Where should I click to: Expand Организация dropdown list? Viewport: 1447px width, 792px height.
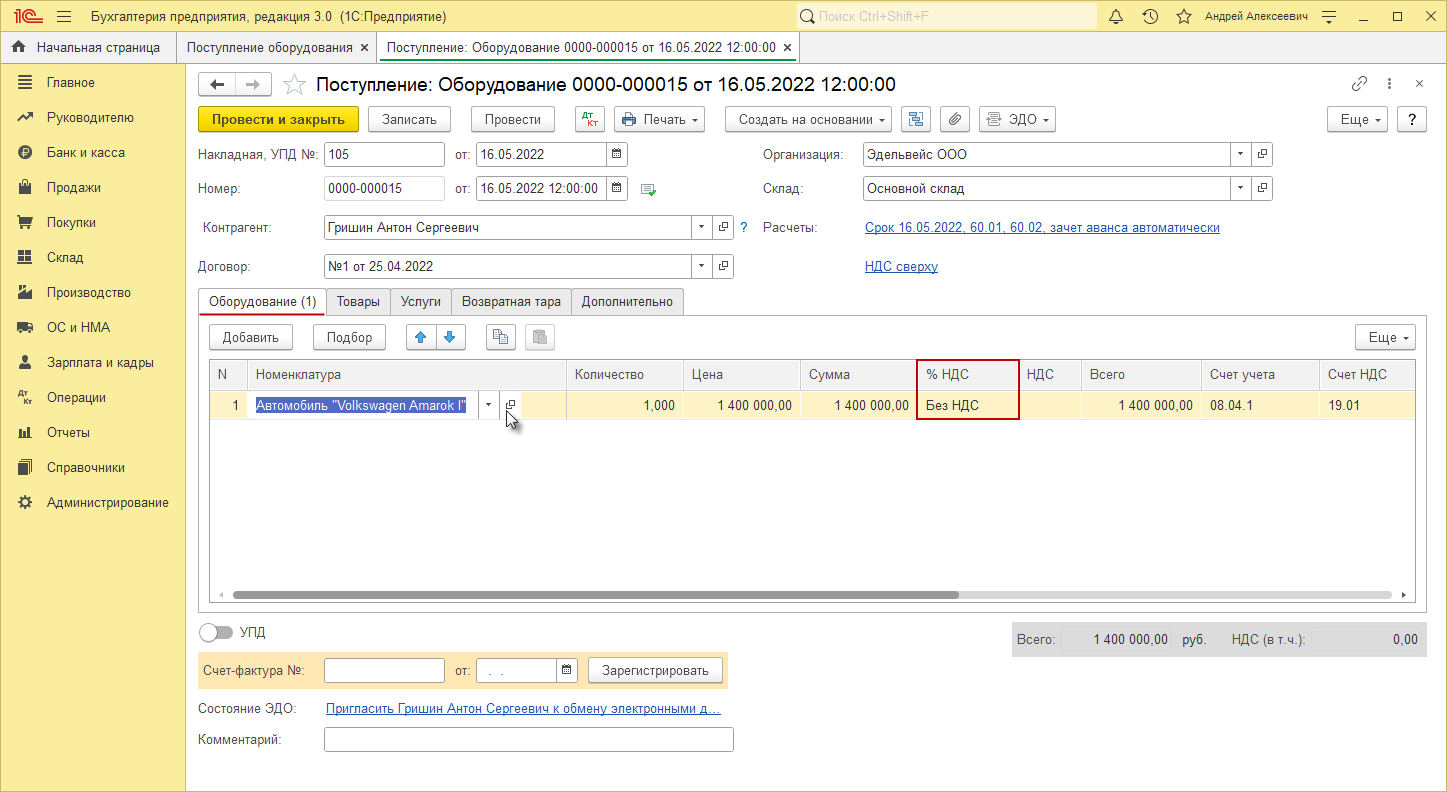[1240, 154]
